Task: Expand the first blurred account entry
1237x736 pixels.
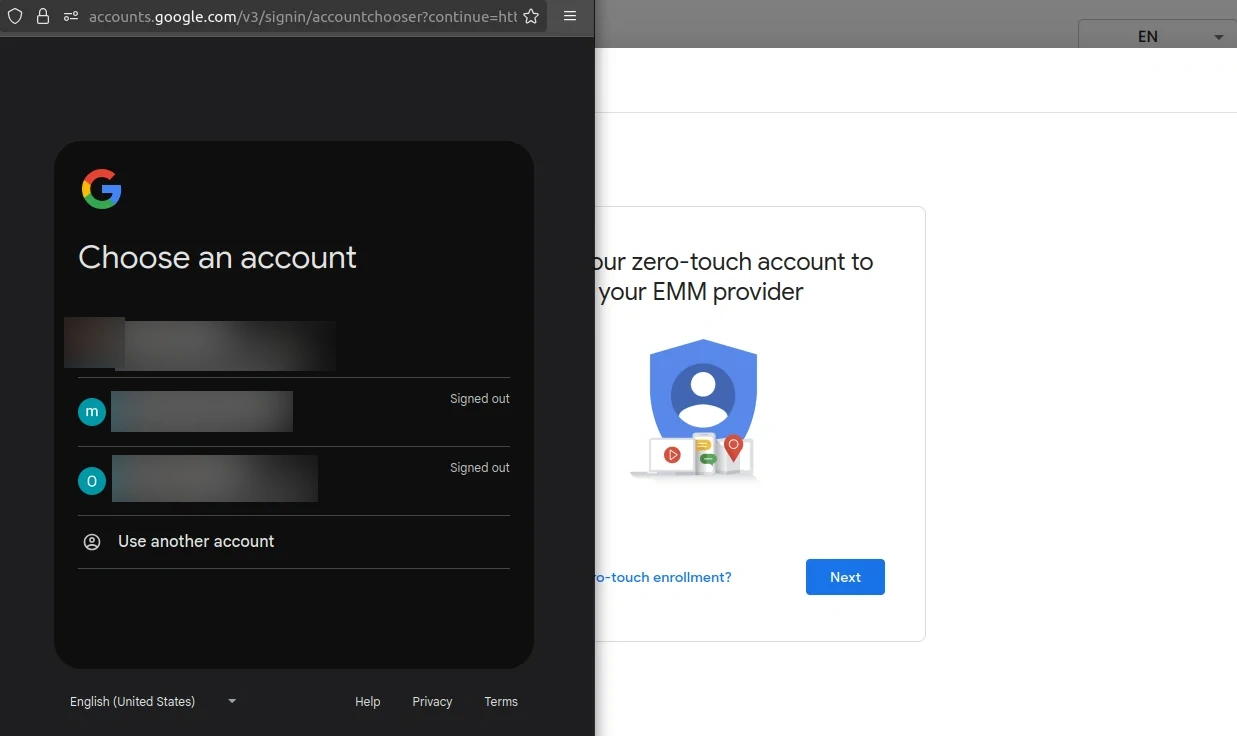Action: tap(200, 343)
